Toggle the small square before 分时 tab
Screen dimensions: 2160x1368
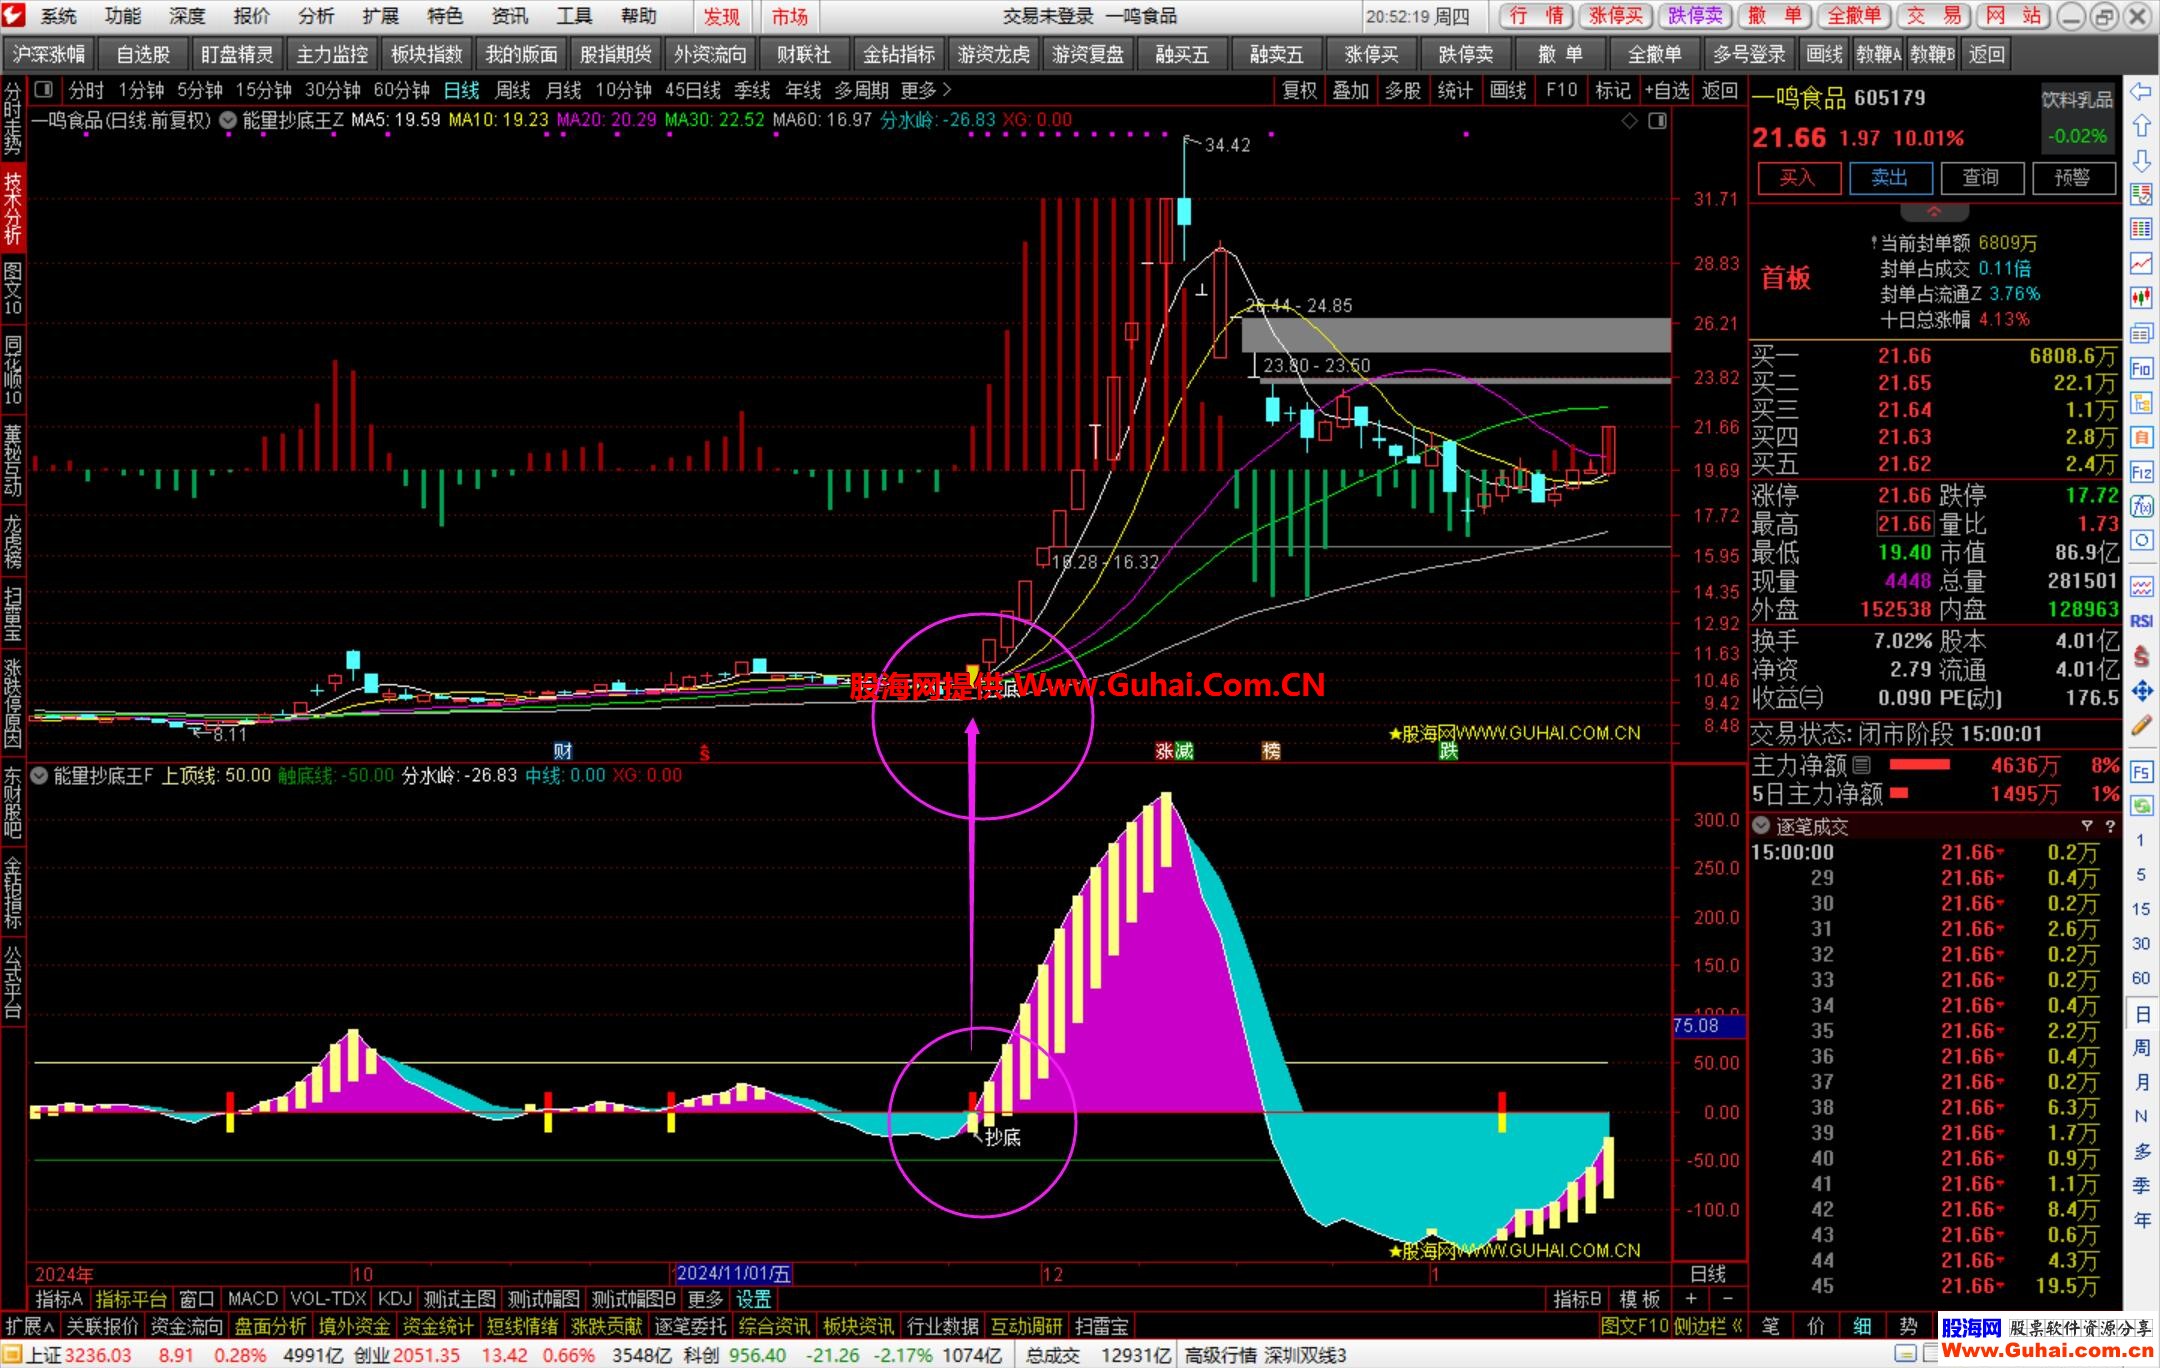43,90
